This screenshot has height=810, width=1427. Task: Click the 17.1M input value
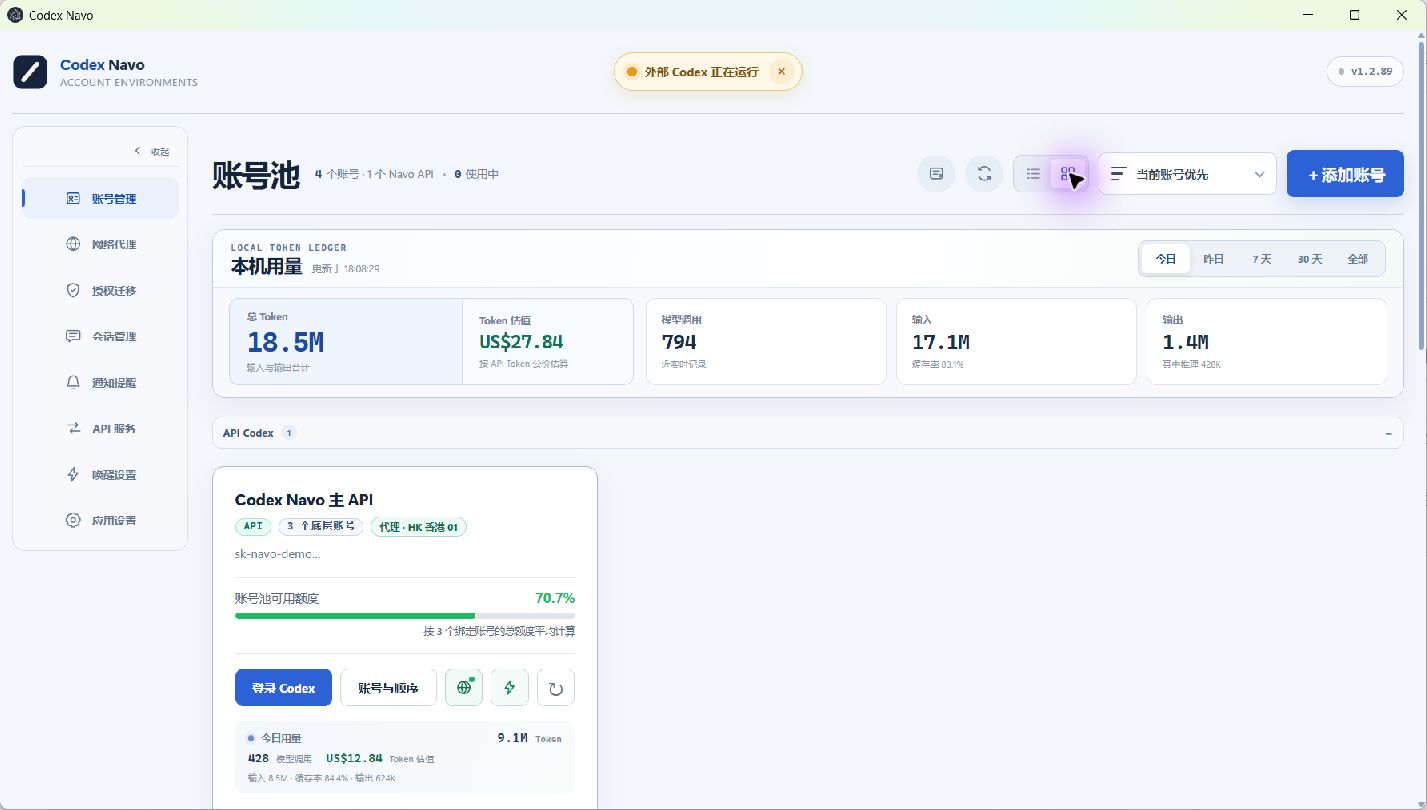pyautogui.click(x=940, y=342)
